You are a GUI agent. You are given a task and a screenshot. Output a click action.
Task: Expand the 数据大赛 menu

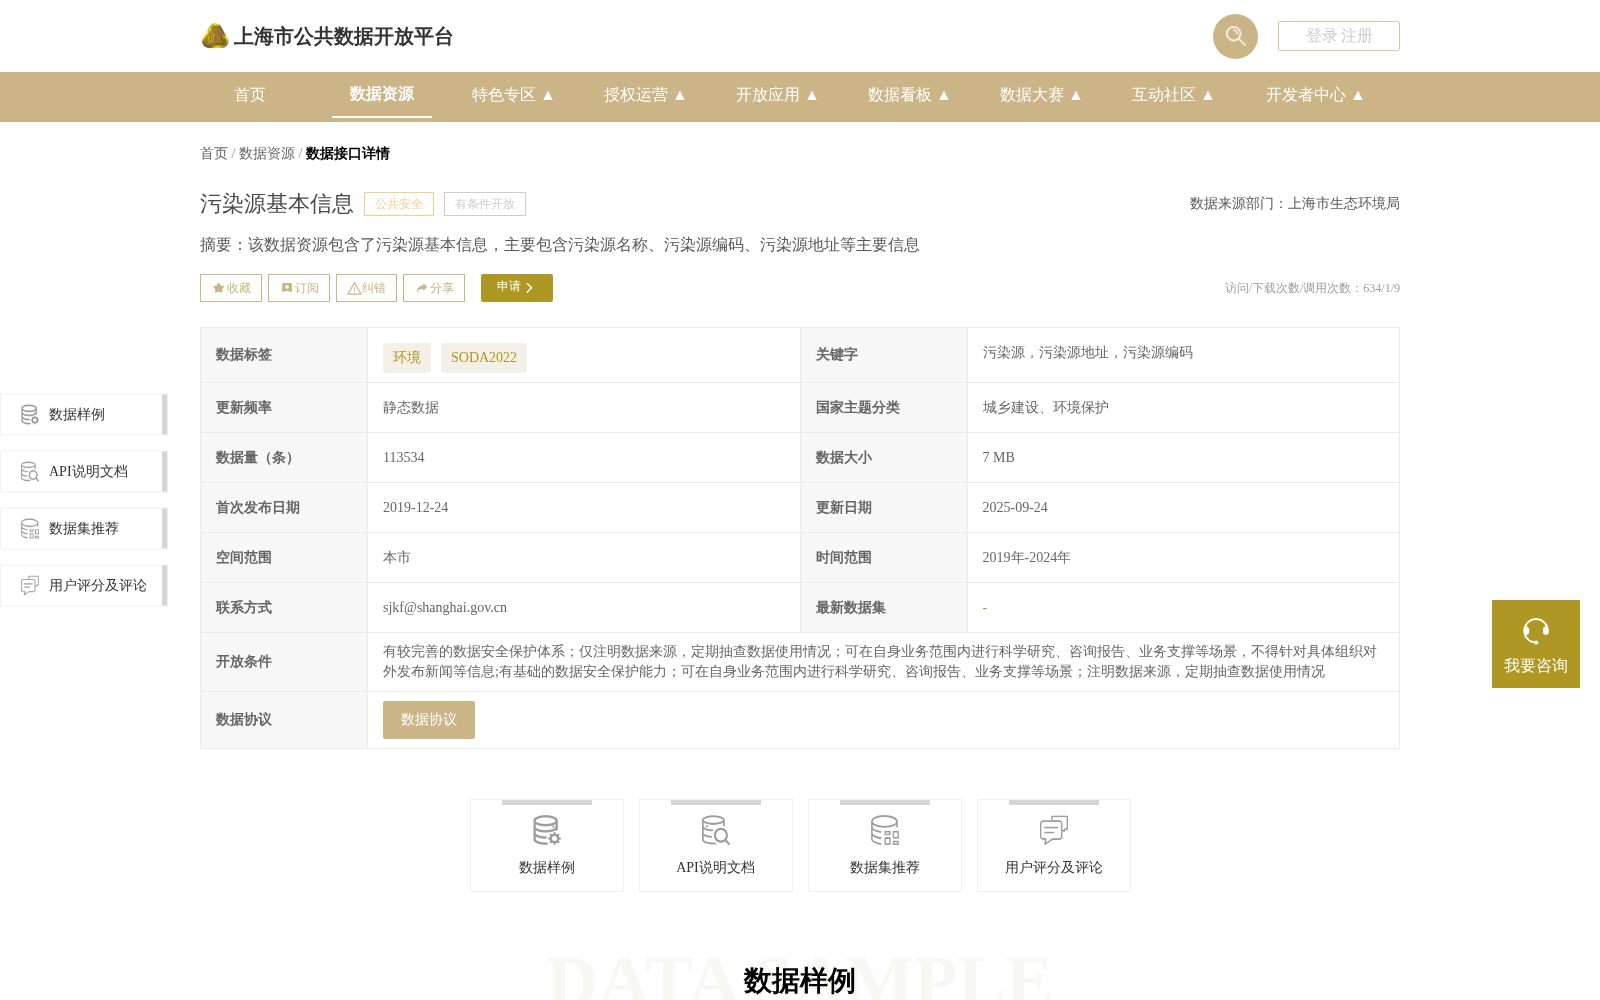coord(1040,95)
